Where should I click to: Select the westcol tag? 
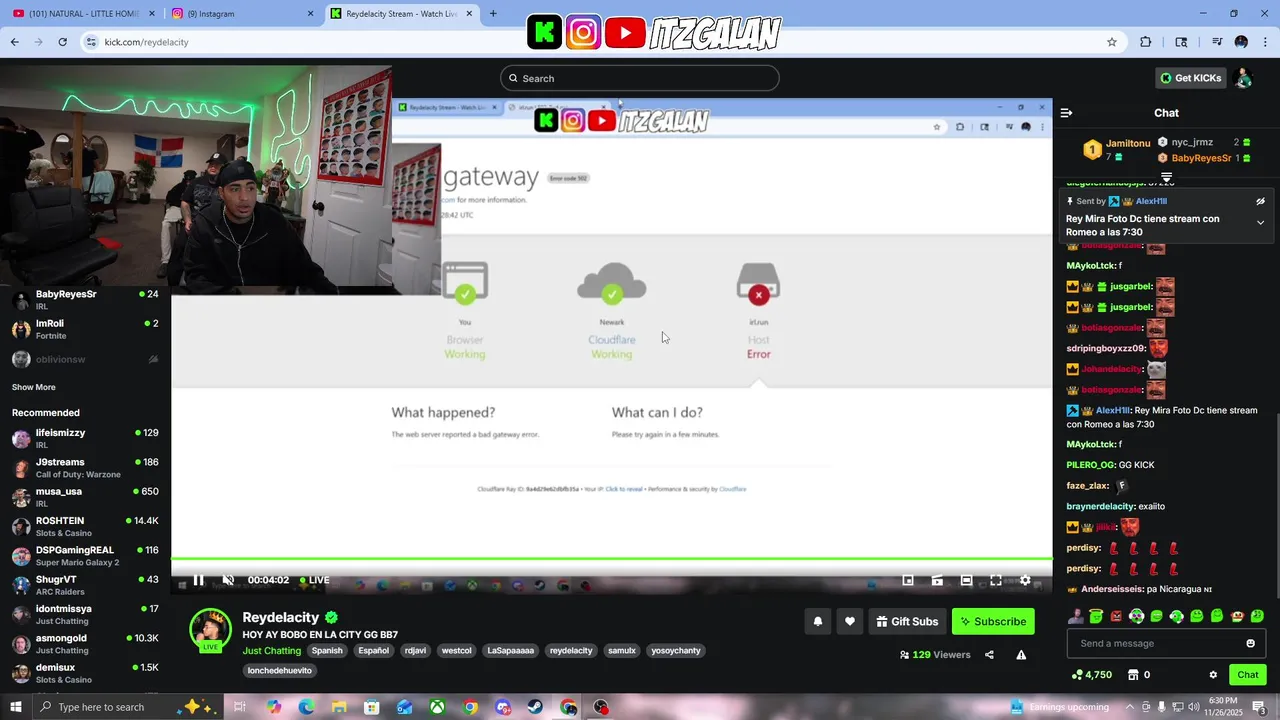456,650
